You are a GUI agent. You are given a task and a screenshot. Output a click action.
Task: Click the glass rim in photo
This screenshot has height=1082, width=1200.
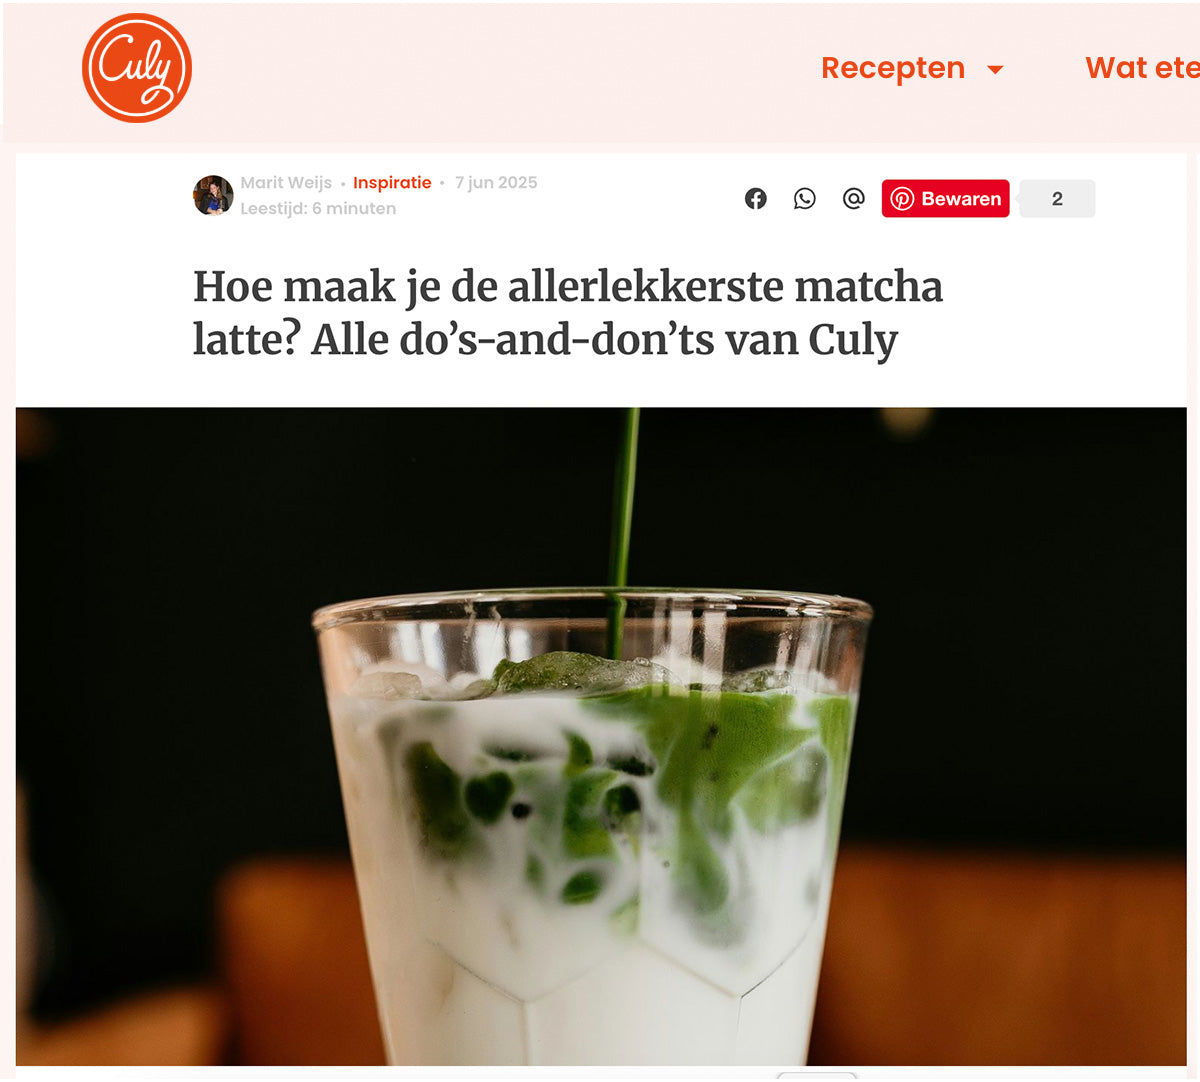[592, 603]
